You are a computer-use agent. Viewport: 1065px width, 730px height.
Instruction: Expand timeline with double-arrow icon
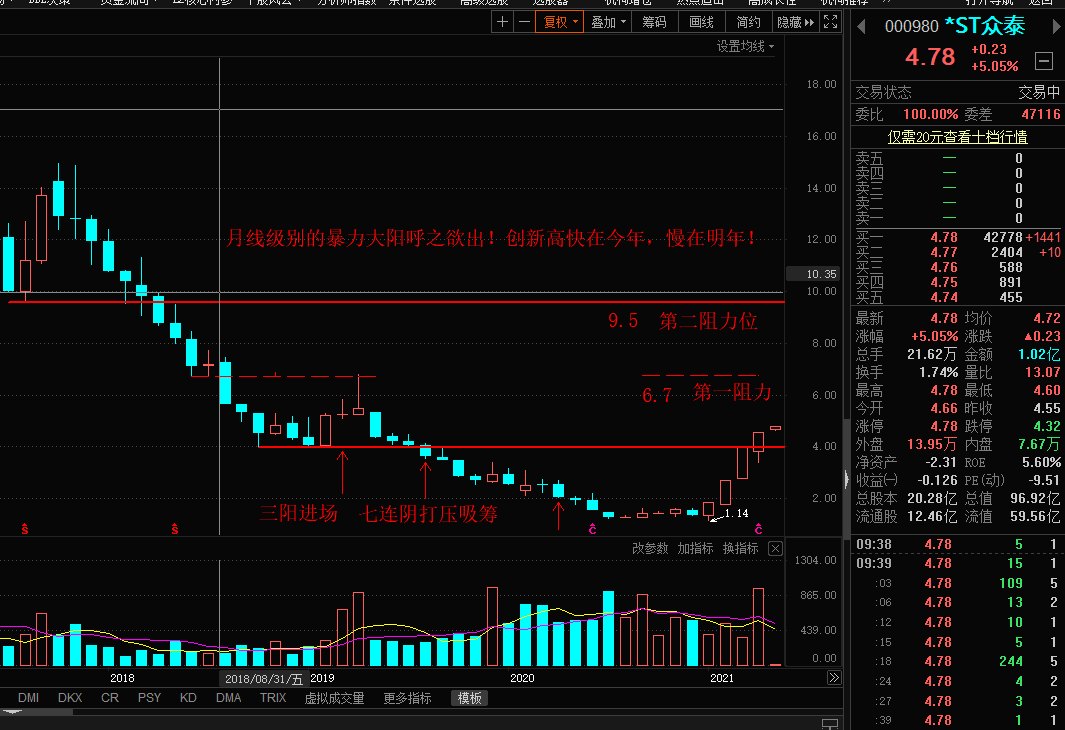834,678
